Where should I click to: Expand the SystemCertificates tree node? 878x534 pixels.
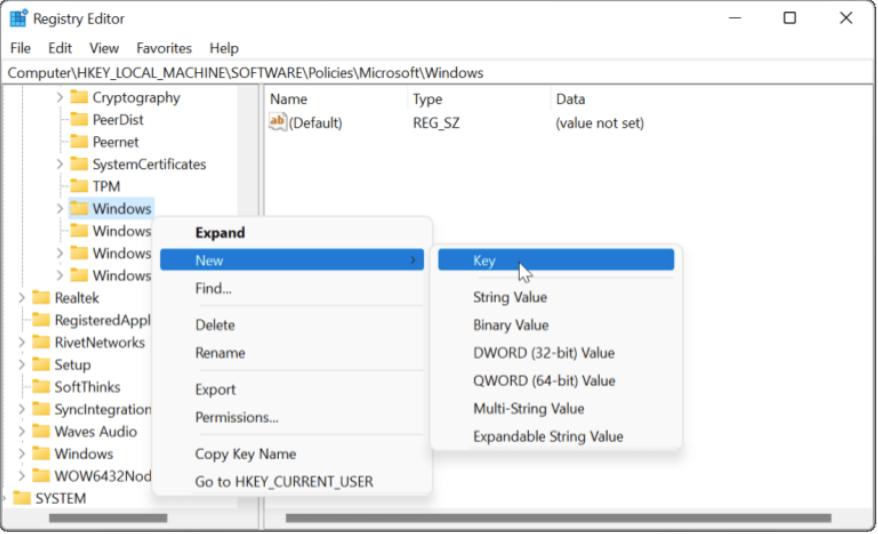pyautogui.click(x=60, y=164)
